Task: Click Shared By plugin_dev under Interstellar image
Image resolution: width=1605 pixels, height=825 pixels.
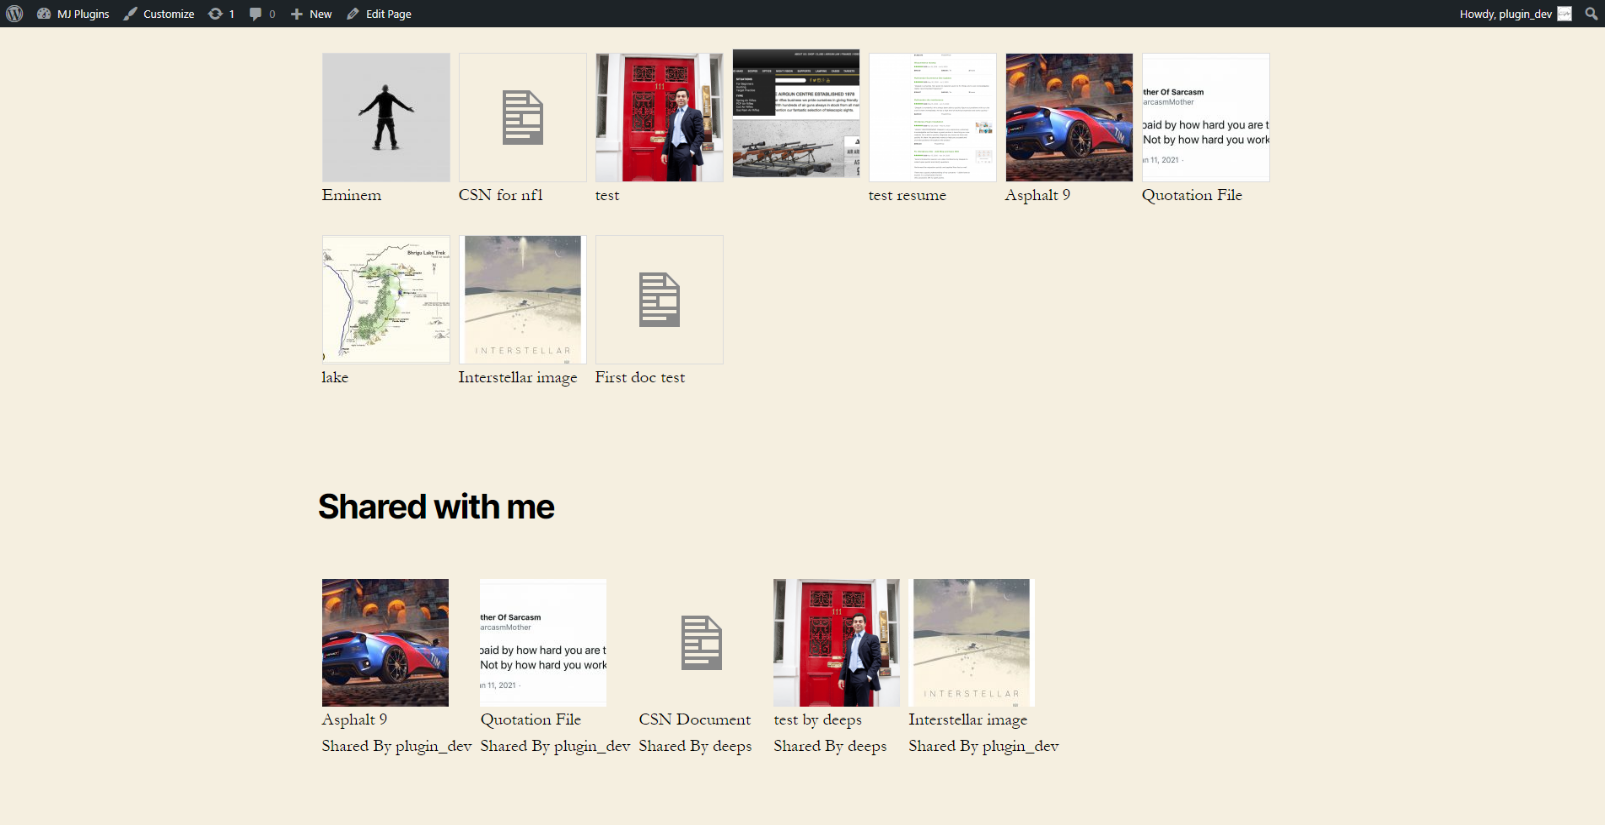Action: (983, 746)
